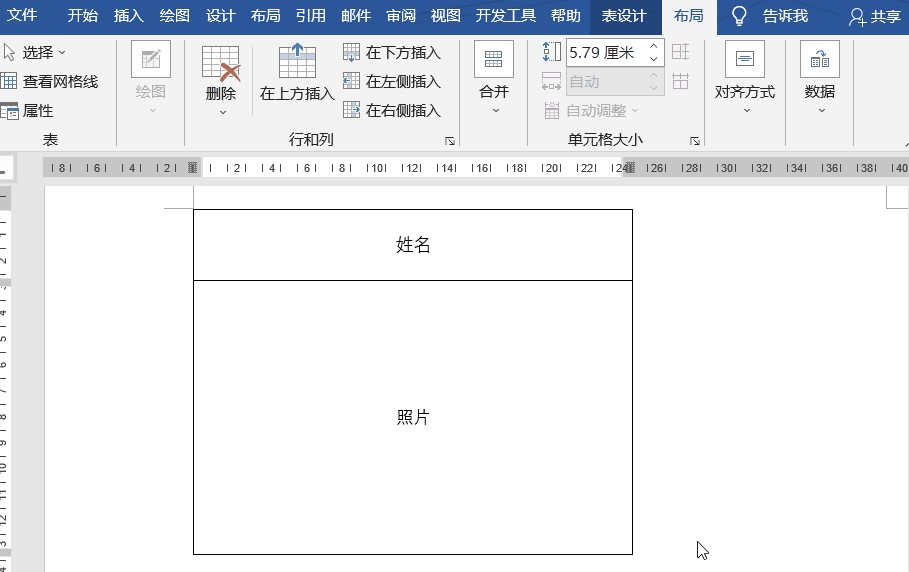Open the 绘图 ribbon tab
This screenshot has width=909, height=572.
pyautogui.click(x=174, y=16)
